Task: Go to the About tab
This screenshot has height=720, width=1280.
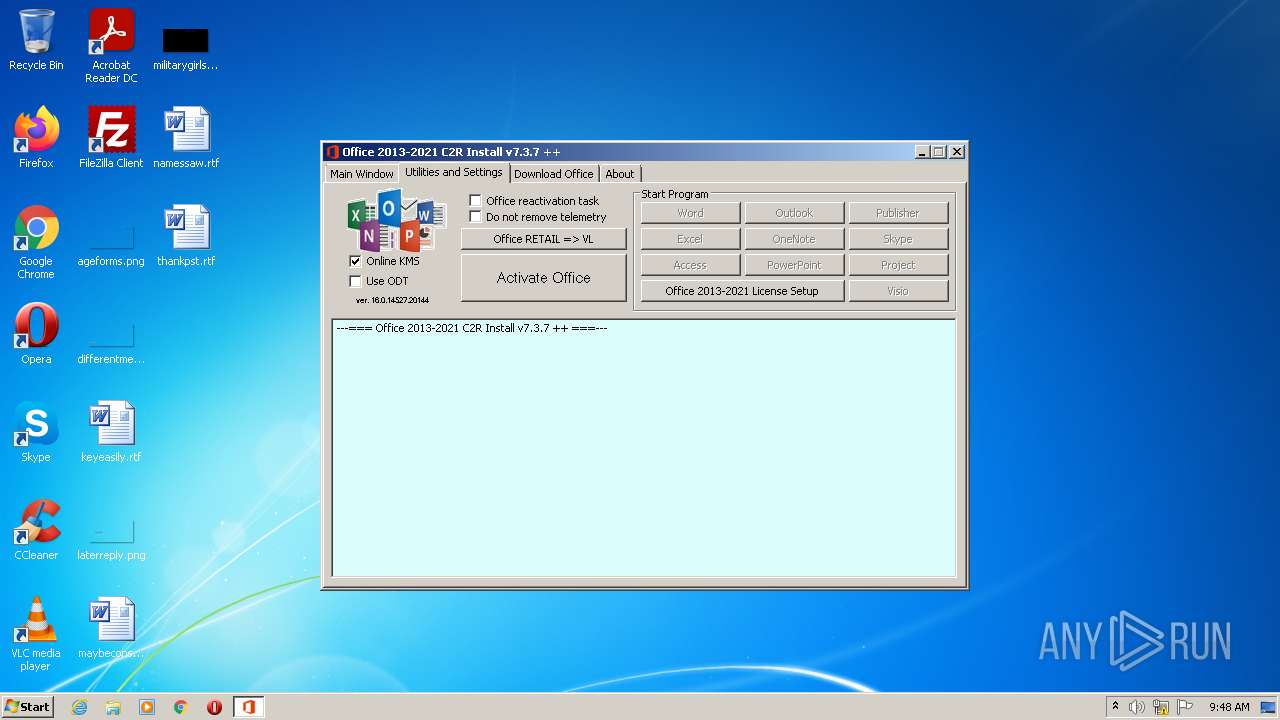Action: tap(620, 174)
